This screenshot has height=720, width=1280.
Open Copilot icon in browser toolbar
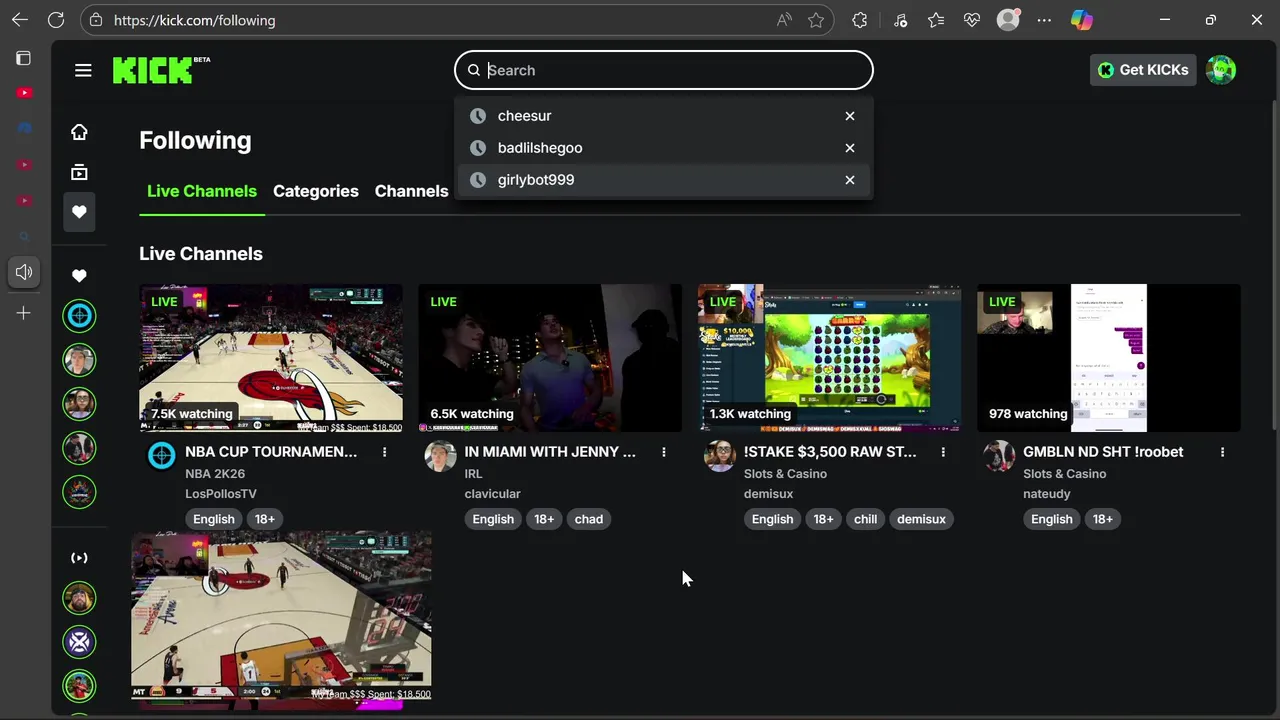point(1082,20)
